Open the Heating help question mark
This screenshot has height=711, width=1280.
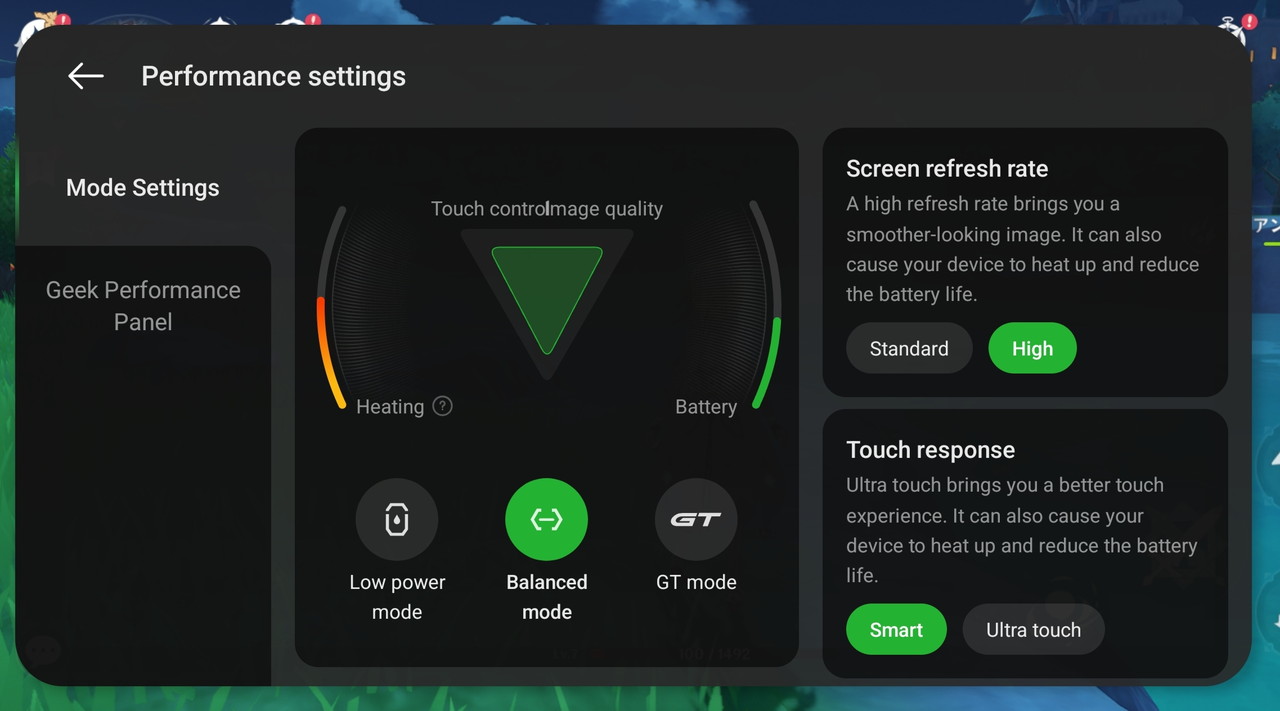click(442, 406)
